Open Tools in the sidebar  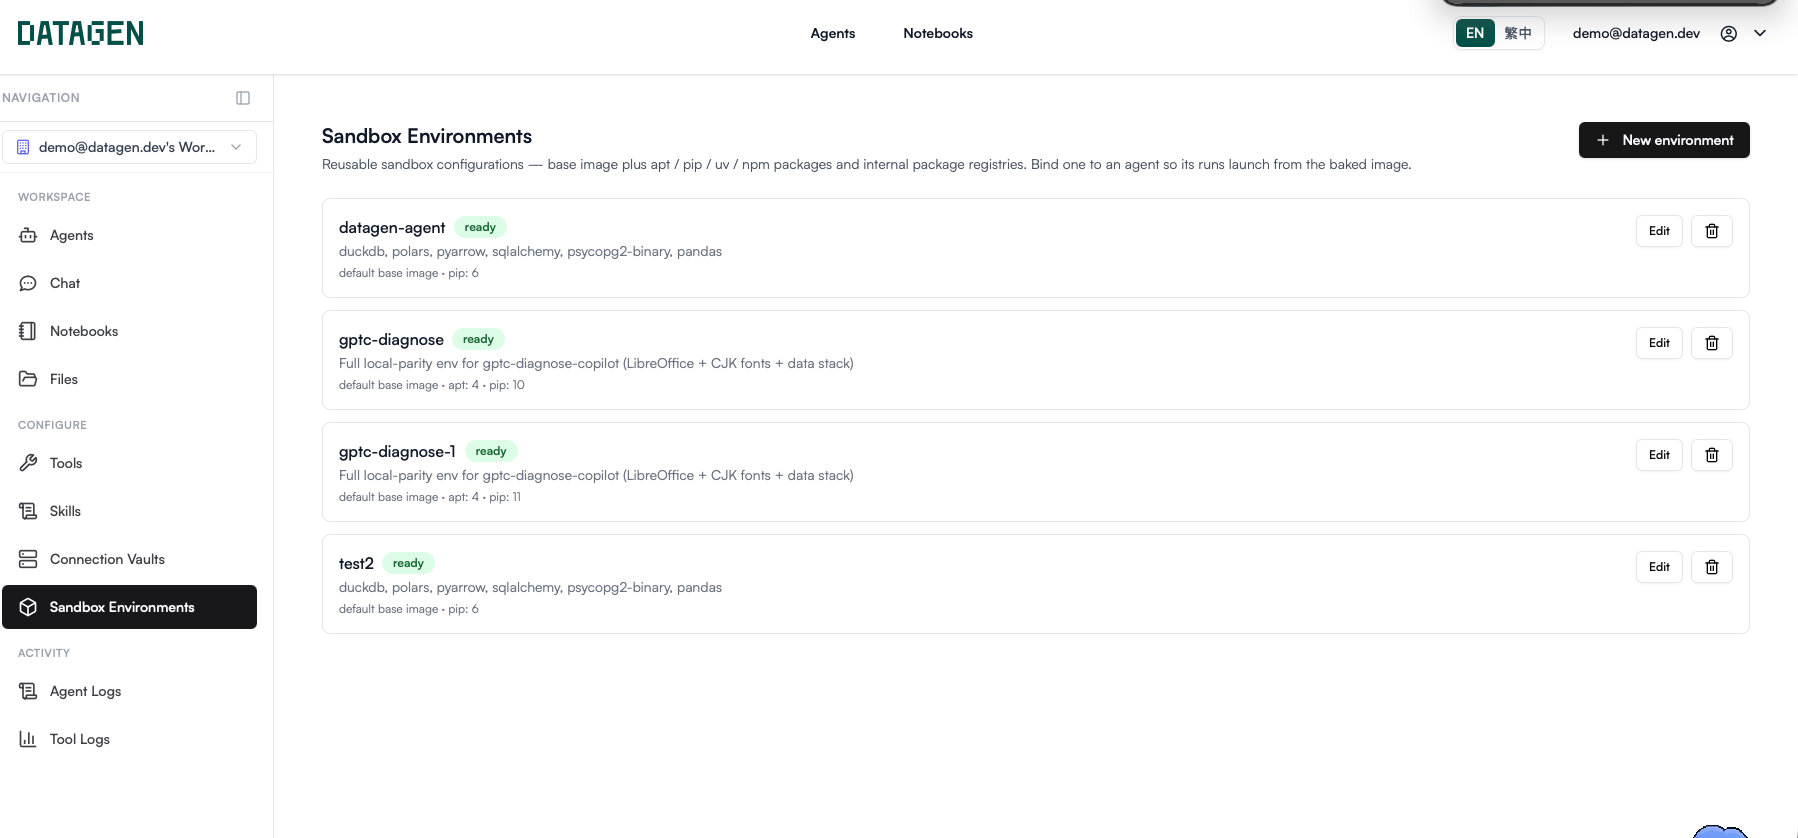(129, 463)
